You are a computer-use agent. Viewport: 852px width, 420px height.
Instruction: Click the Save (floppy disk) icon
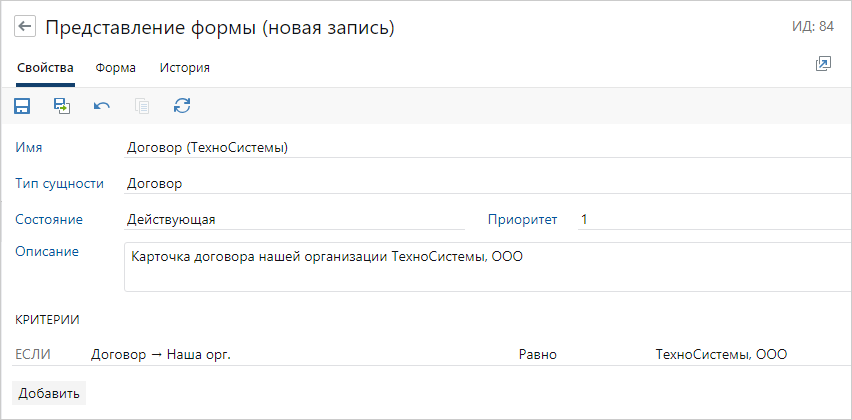22,106
